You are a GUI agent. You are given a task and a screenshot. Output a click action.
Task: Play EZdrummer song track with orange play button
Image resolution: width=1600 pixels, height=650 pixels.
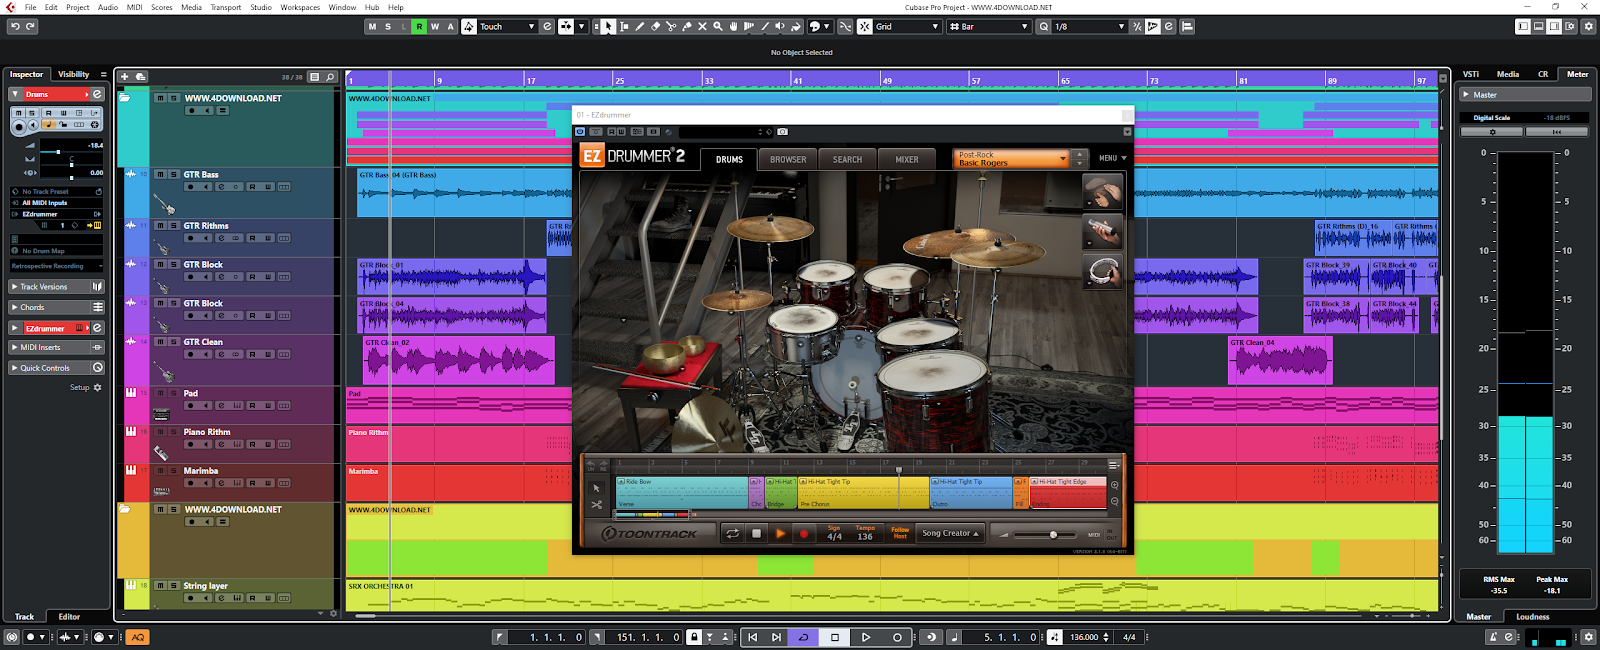780,534
